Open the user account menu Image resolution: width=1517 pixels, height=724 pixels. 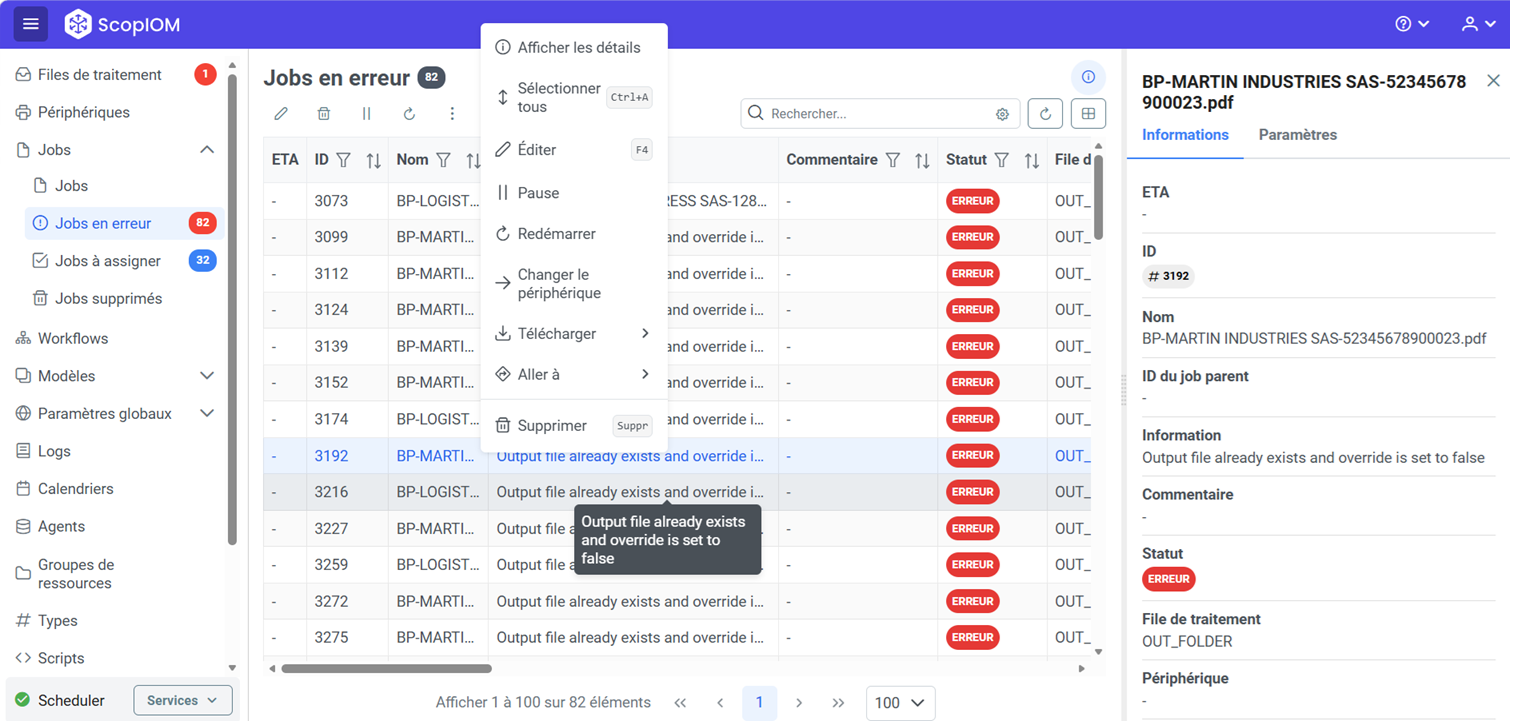coord(1478,24)
